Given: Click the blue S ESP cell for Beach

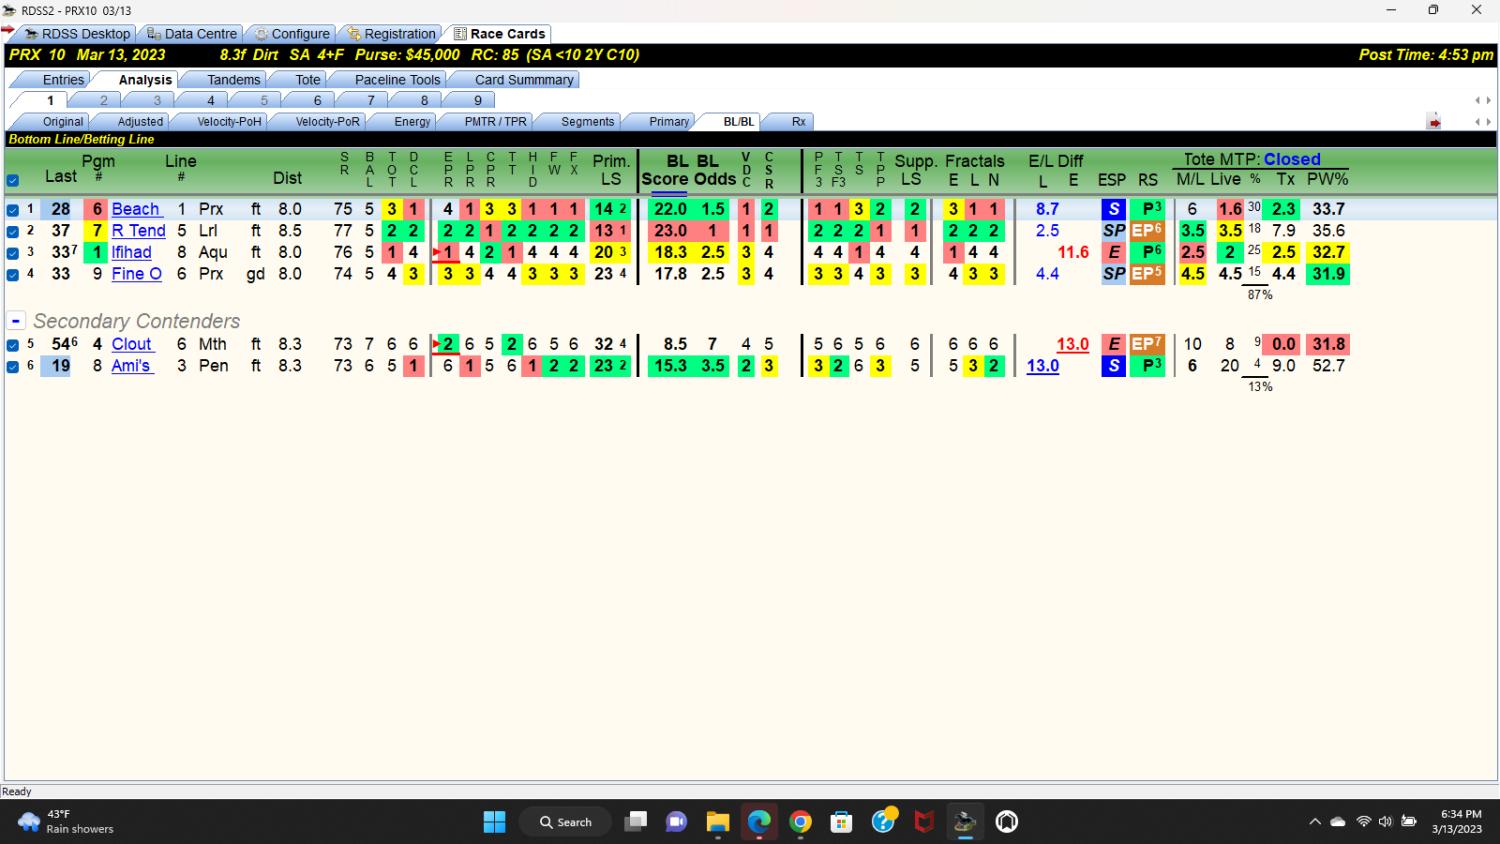Looking at the screenshot, I should (x=1113, y=209).
